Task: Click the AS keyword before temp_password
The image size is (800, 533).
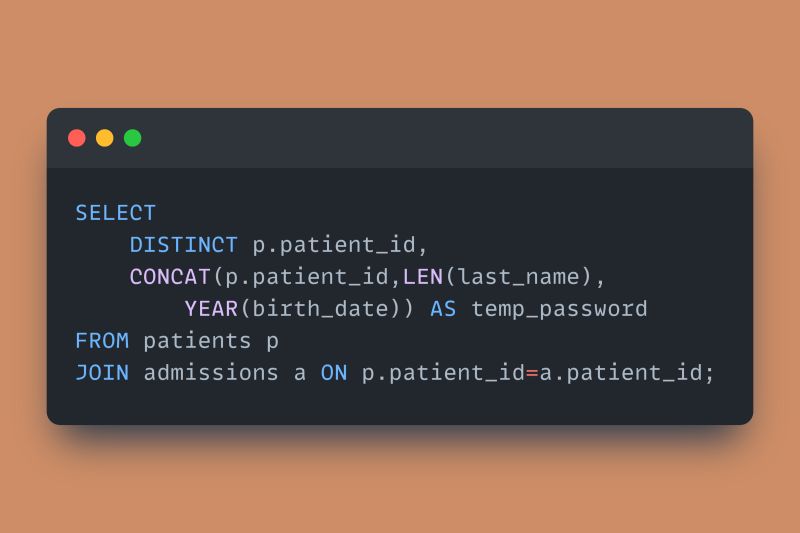Action: click(443, 309)
